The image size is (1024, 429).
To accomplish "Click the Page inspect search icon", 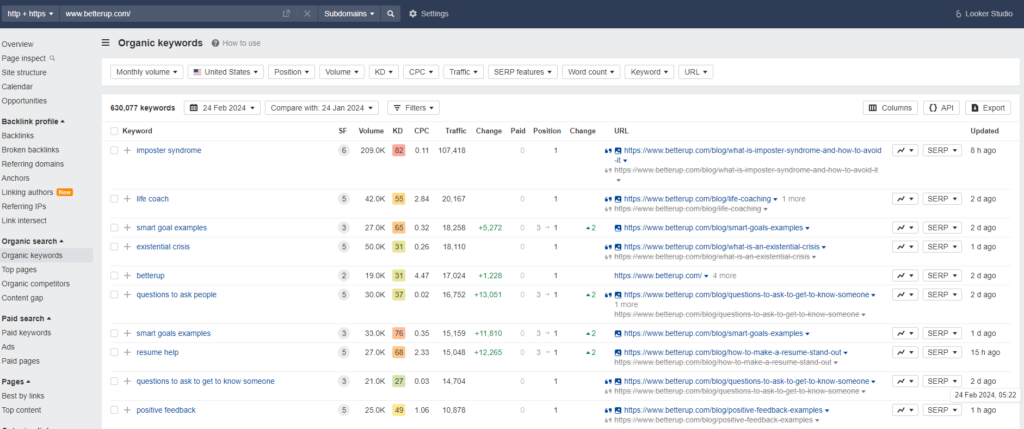I will (x=52, y=58).
